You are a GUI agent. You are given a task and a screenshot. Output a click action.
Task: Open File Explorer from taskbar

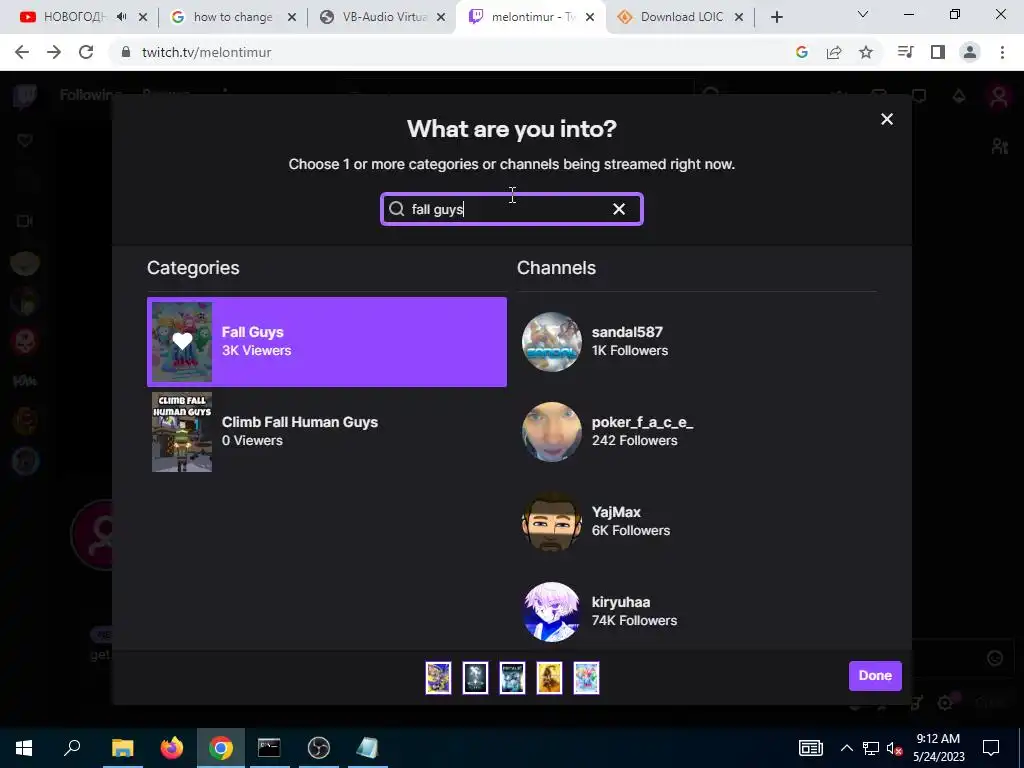click(122, 748)
